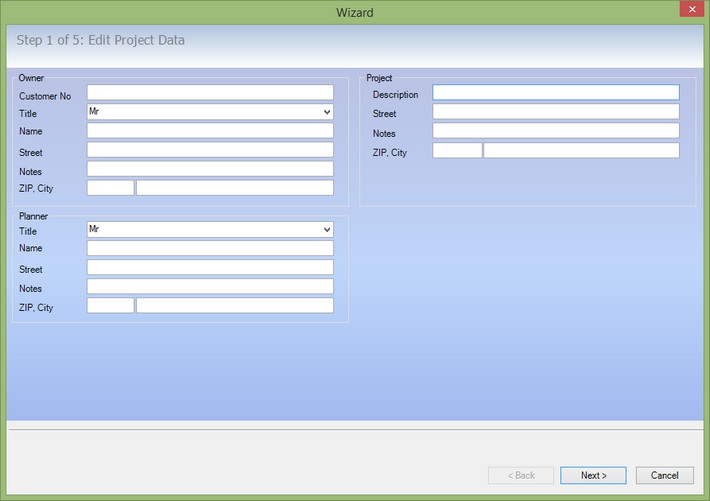Click the Owner City input field
This screenshot has width=710, height=501.
coord(235,188)
